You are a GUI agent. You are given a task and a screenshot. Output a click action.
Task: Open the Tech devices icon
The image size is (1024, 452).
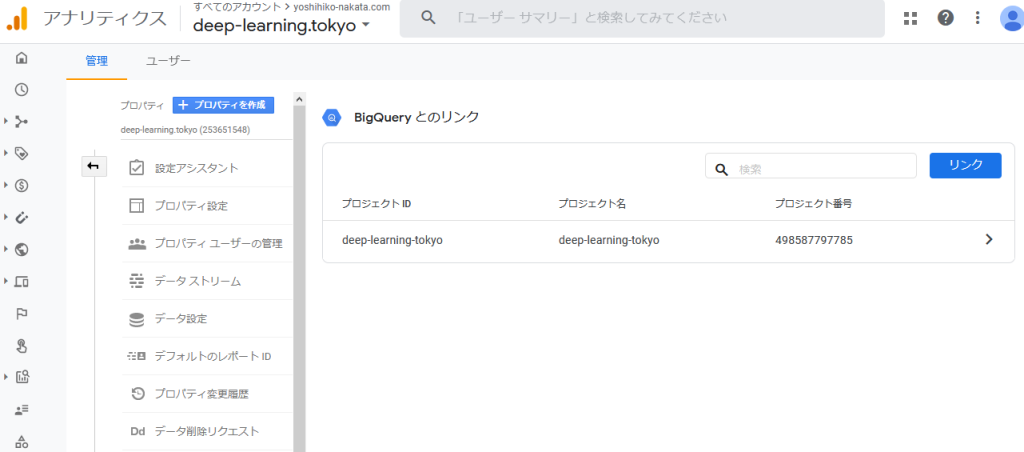pyautogui.click(x=22, y=282)
